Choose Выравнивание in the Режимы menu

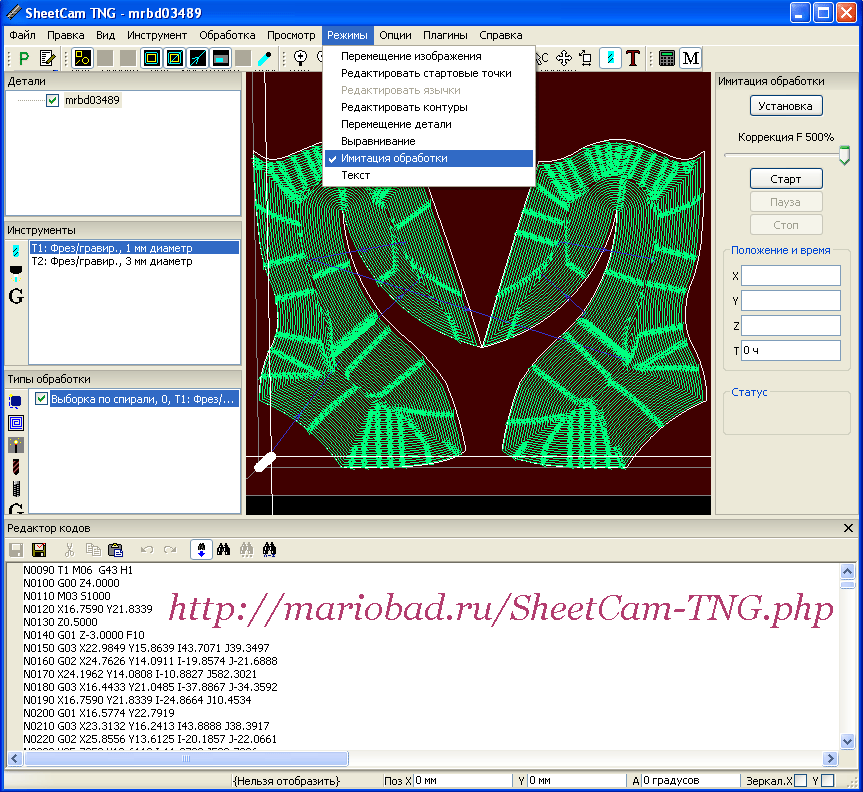pos(429,141)
